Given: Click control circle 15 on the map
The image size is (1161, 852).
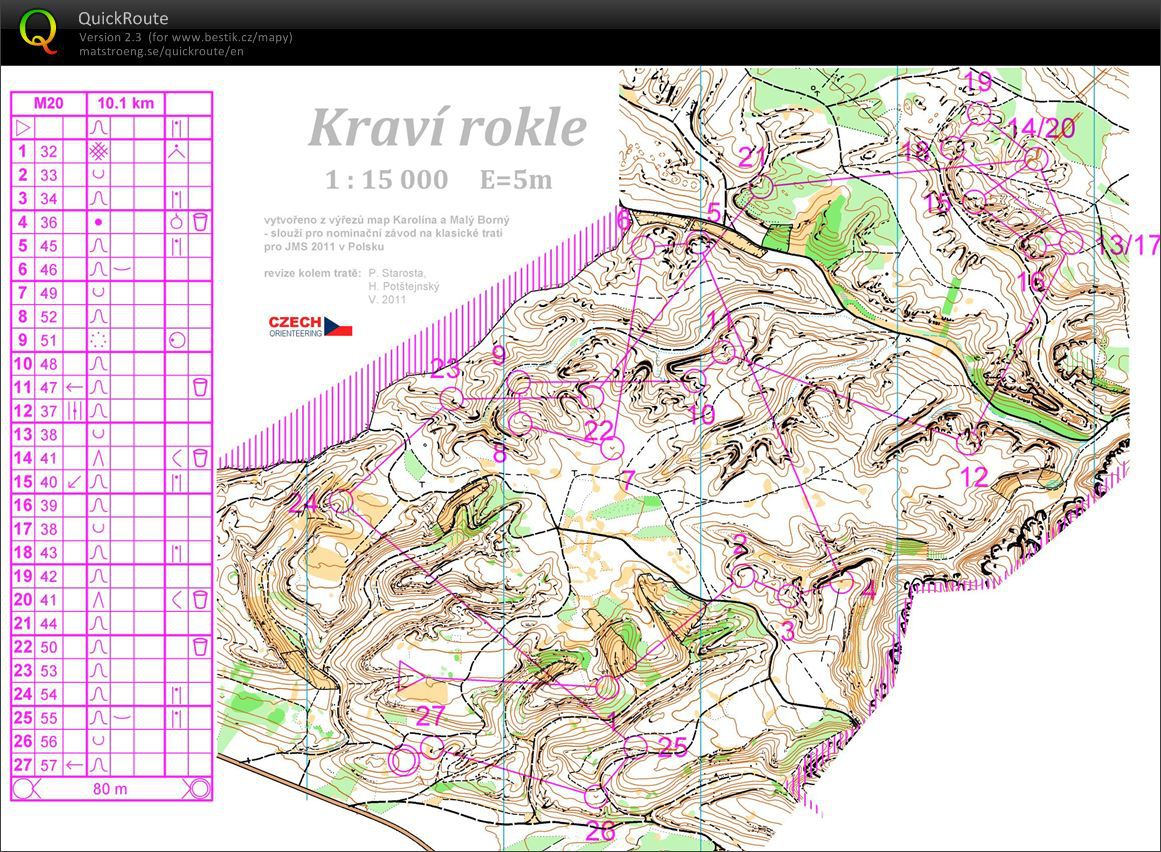Looking at the screenshot, I should point(976,201).
